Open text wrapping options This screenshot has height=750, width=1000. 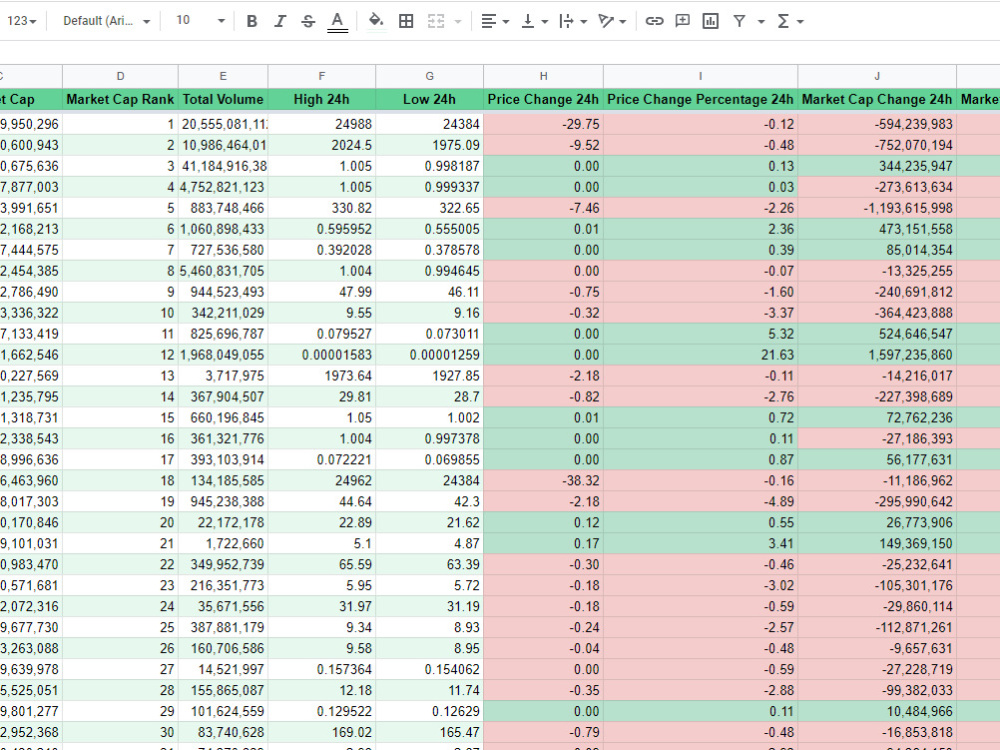tap(568, 20)
